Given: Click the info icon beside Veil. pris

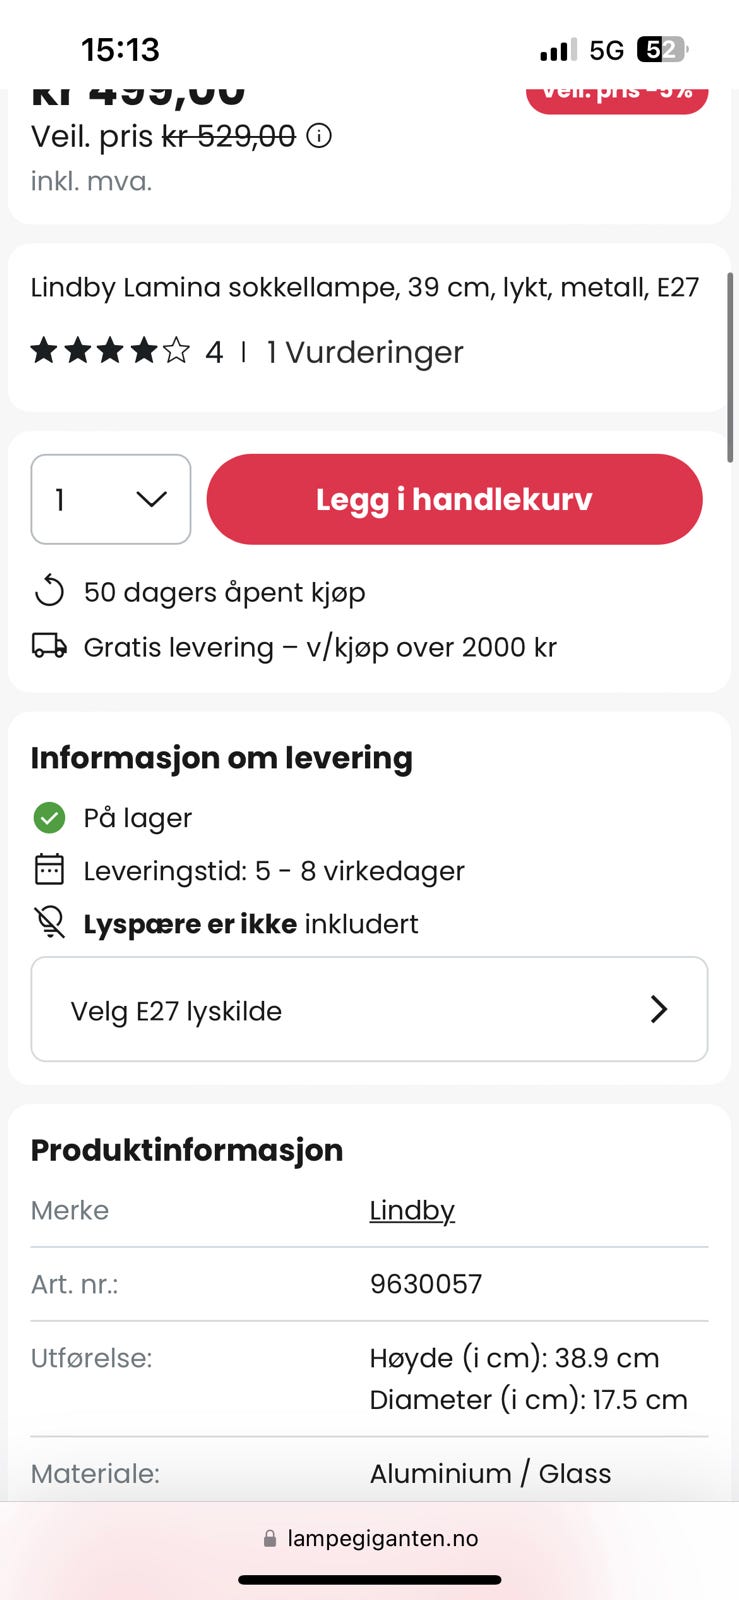Looking at the screenshot, I should [319, 136].
